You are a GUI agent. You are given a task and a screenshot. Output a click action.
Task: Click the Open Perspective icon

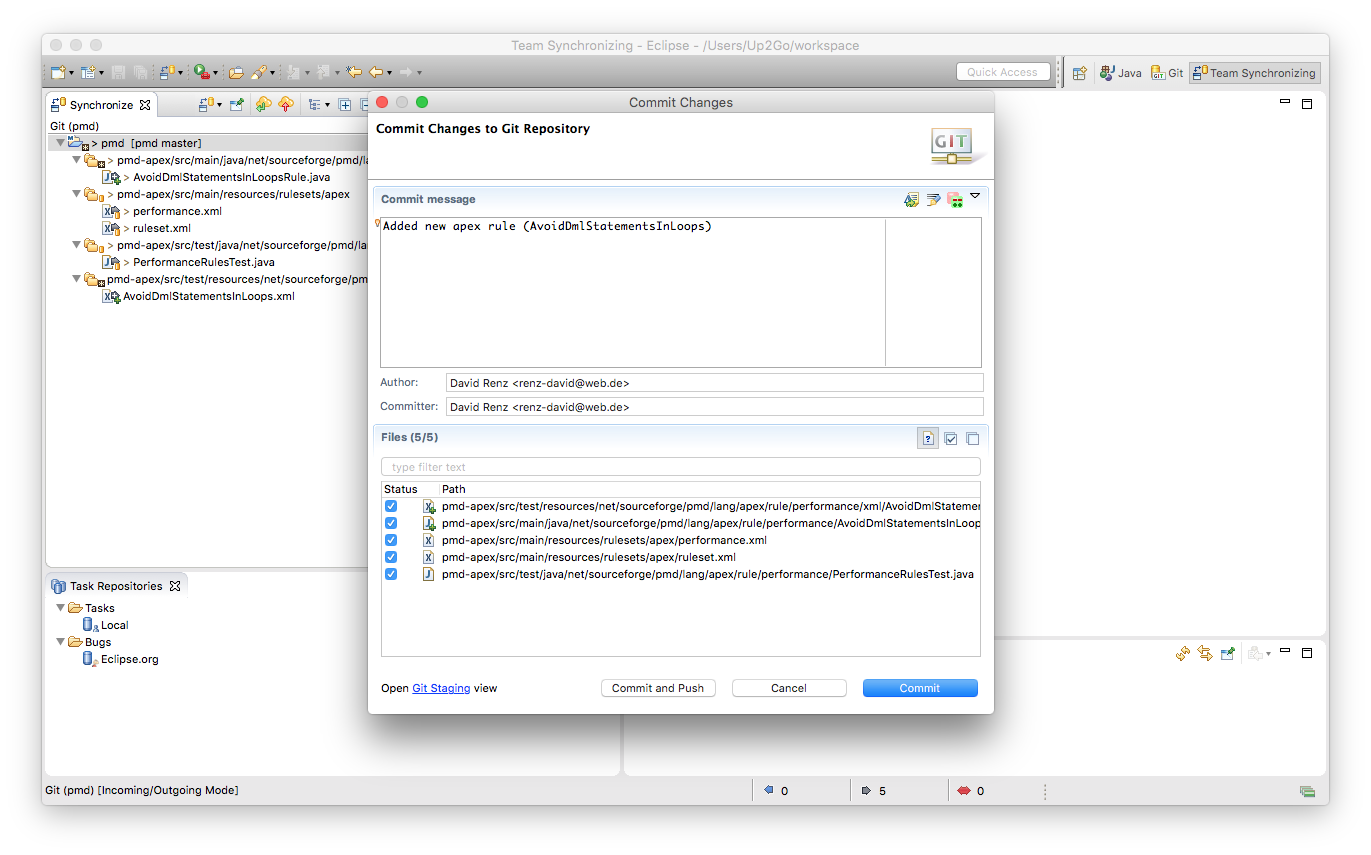pos(1079,73)
